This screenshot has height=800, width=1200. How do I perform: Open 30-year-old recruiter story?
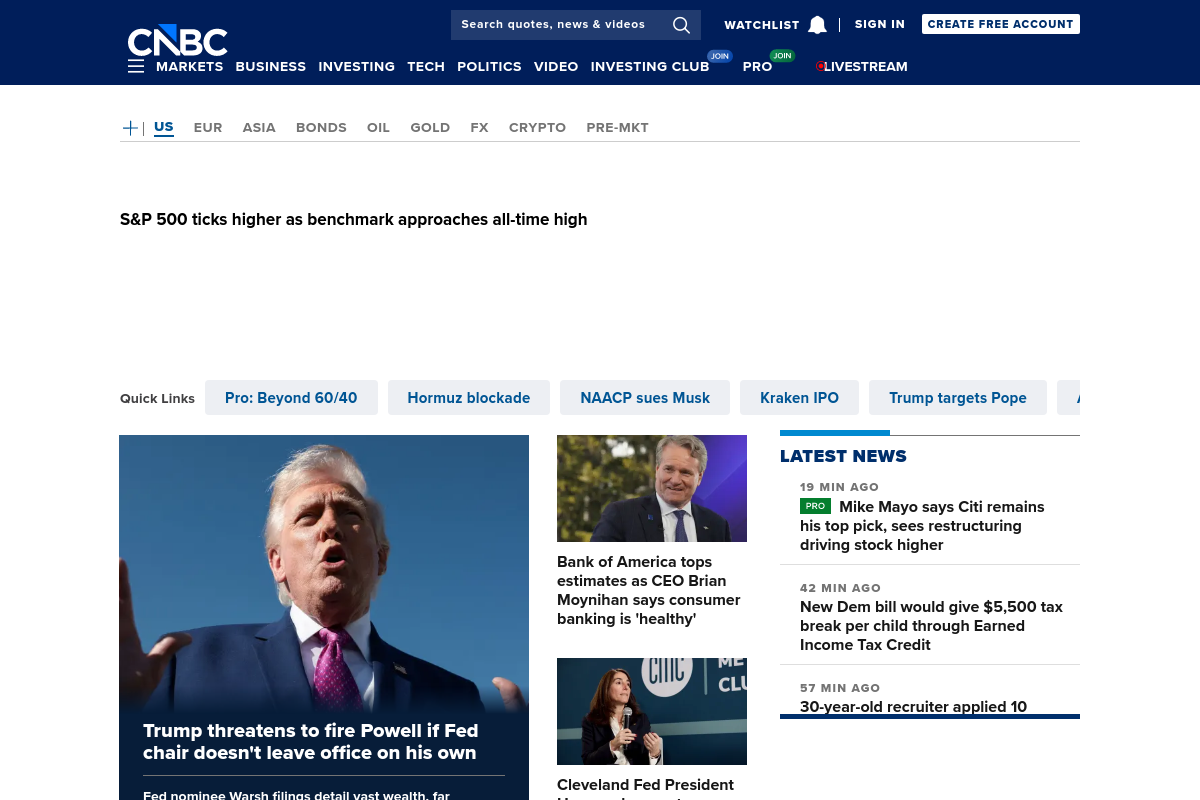click(913, 706)
